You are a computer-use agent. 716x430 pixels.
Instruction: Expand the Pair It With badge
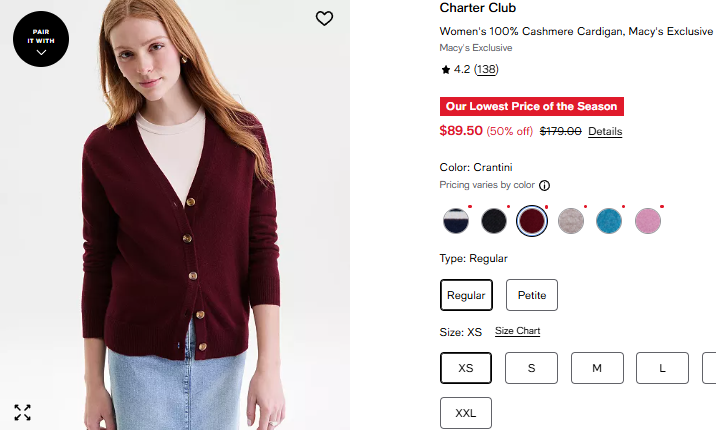click(x=41, y=40)
